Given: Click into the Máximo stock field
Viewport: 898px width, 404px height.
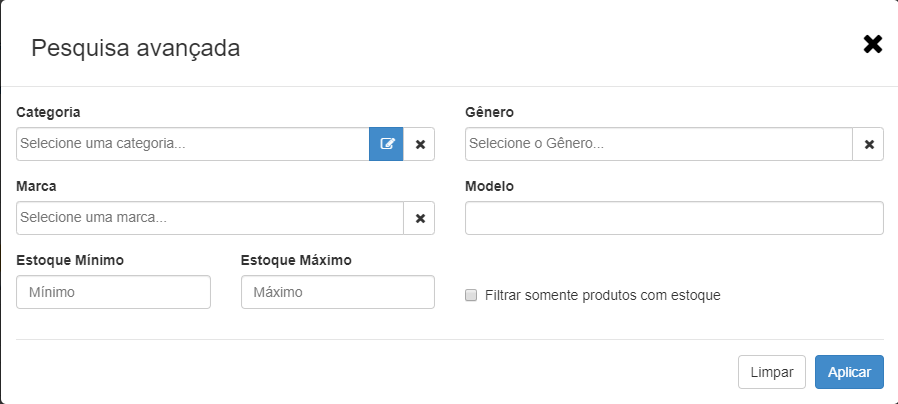Looking at the screenshot, I should [x=338, y=292].
